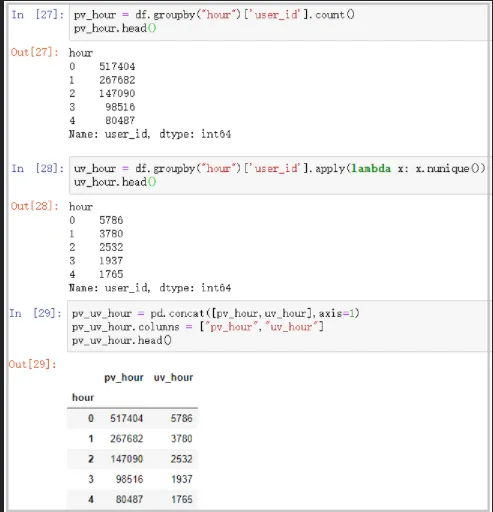The height and width of the screenshot is (512, 493).
Task: Click value 98516 in Out[27] output
Action: (120, 107)
